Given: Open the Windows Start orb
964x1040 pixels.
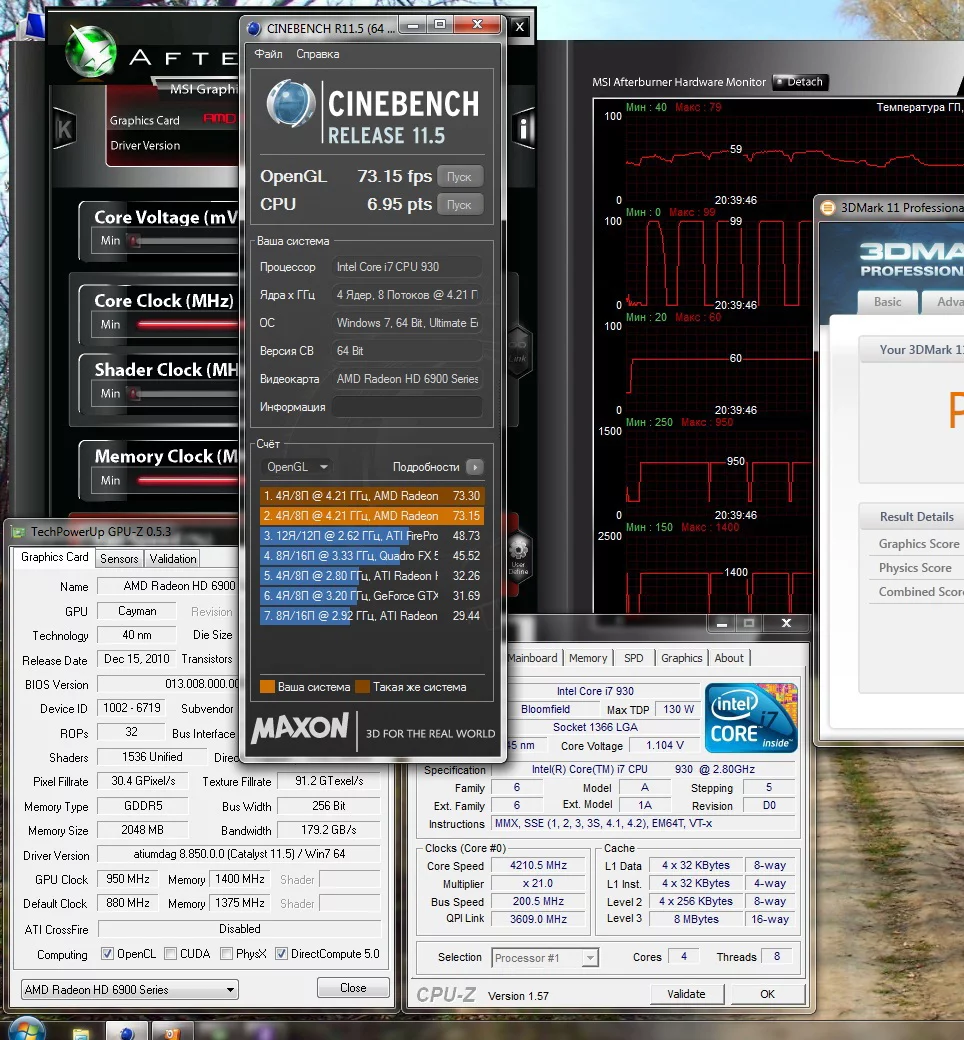Looking at the screenshot, I should point(27,1030).
